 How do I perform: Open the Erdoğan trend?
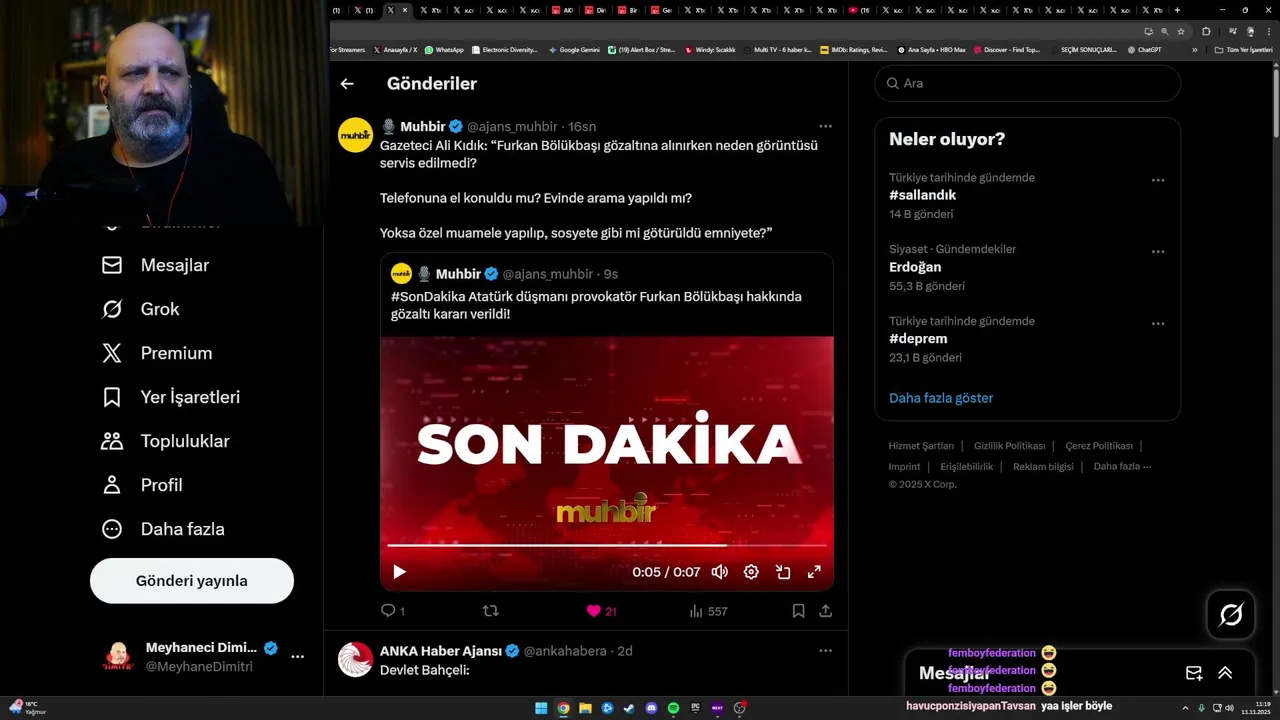915,267
